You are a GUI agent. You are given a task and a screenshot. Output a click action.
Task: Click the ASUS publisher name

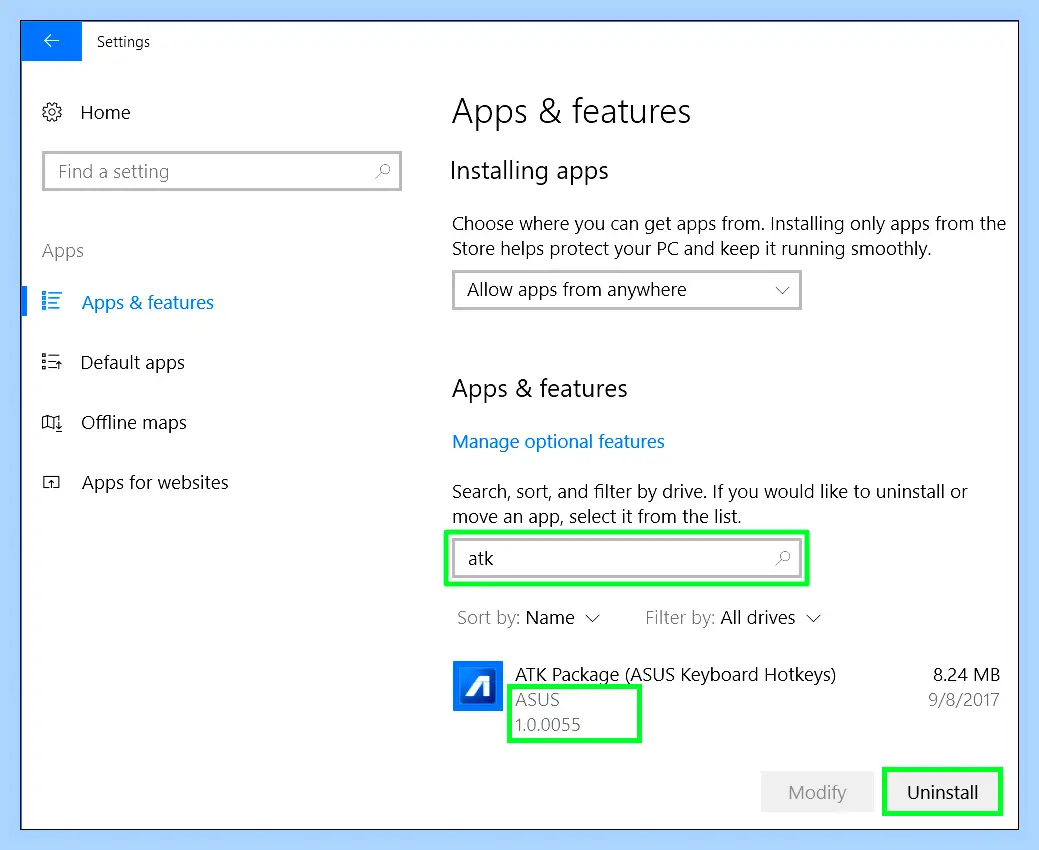[x=537, y=700]
